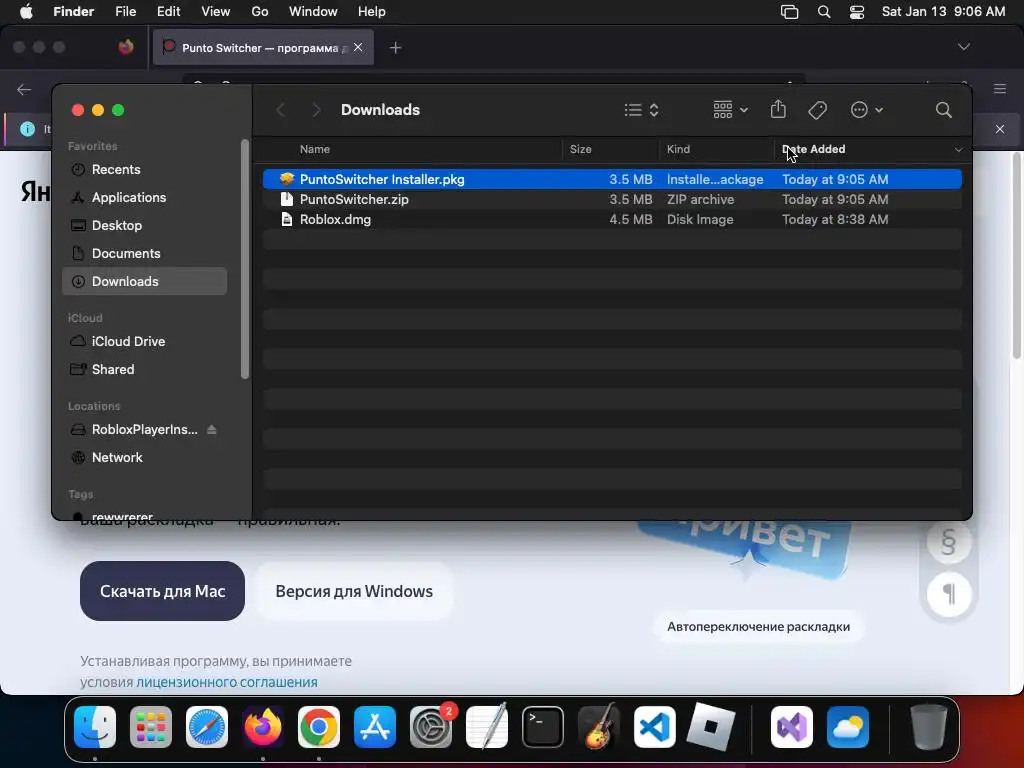This screenshot has height=768, width=1024.
Task: Open the Weather app in the Dock
Action: tap(848, 727)
